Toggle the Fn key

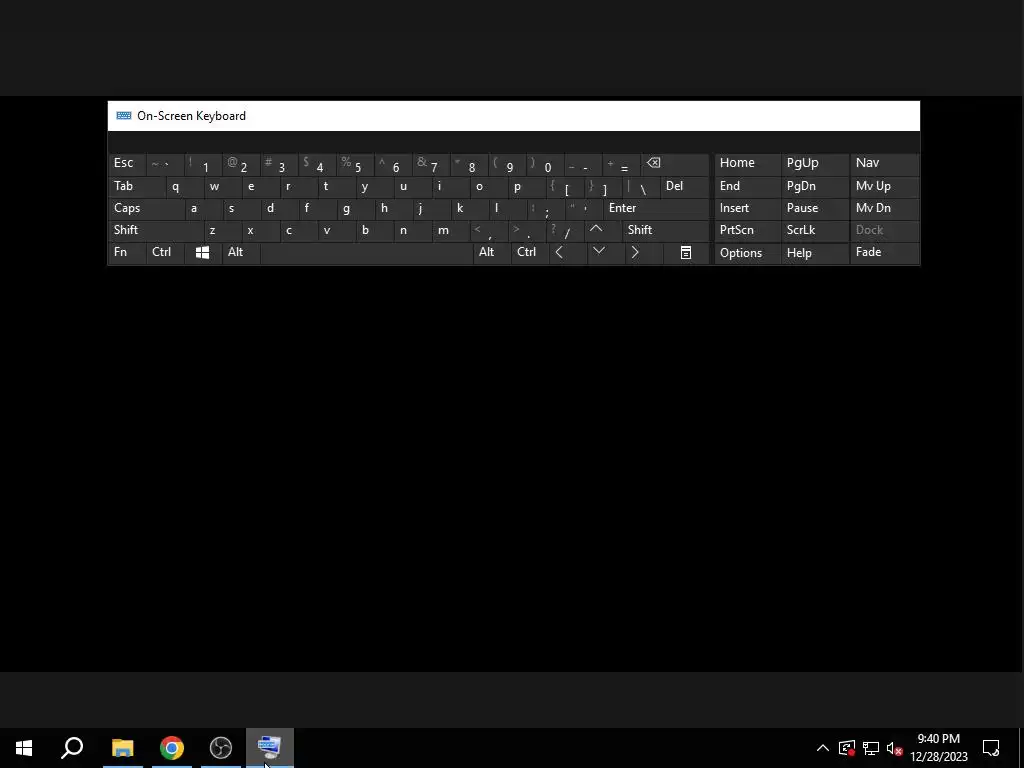[x=127, y=253]
